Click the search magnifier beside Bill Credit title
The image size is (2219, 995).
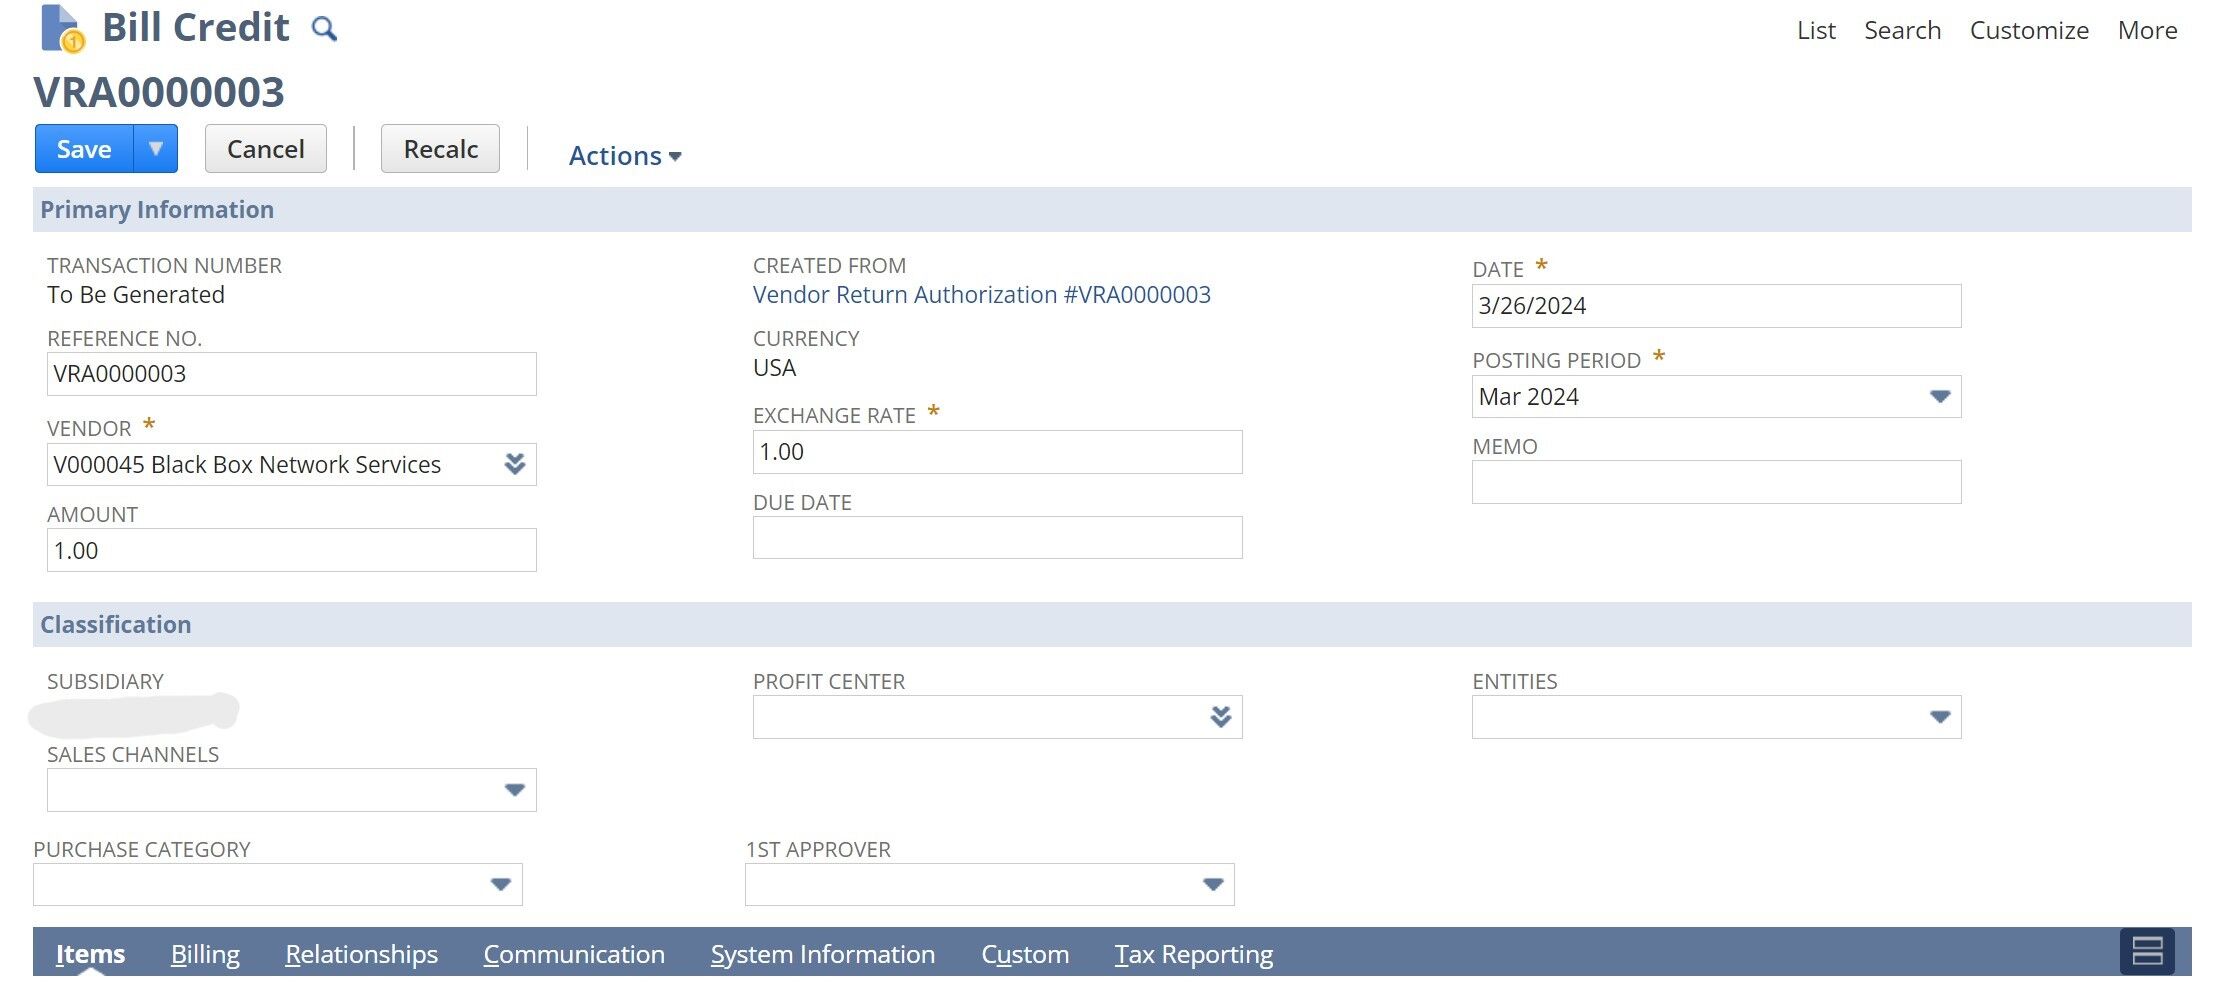click(x=323, y=28)
